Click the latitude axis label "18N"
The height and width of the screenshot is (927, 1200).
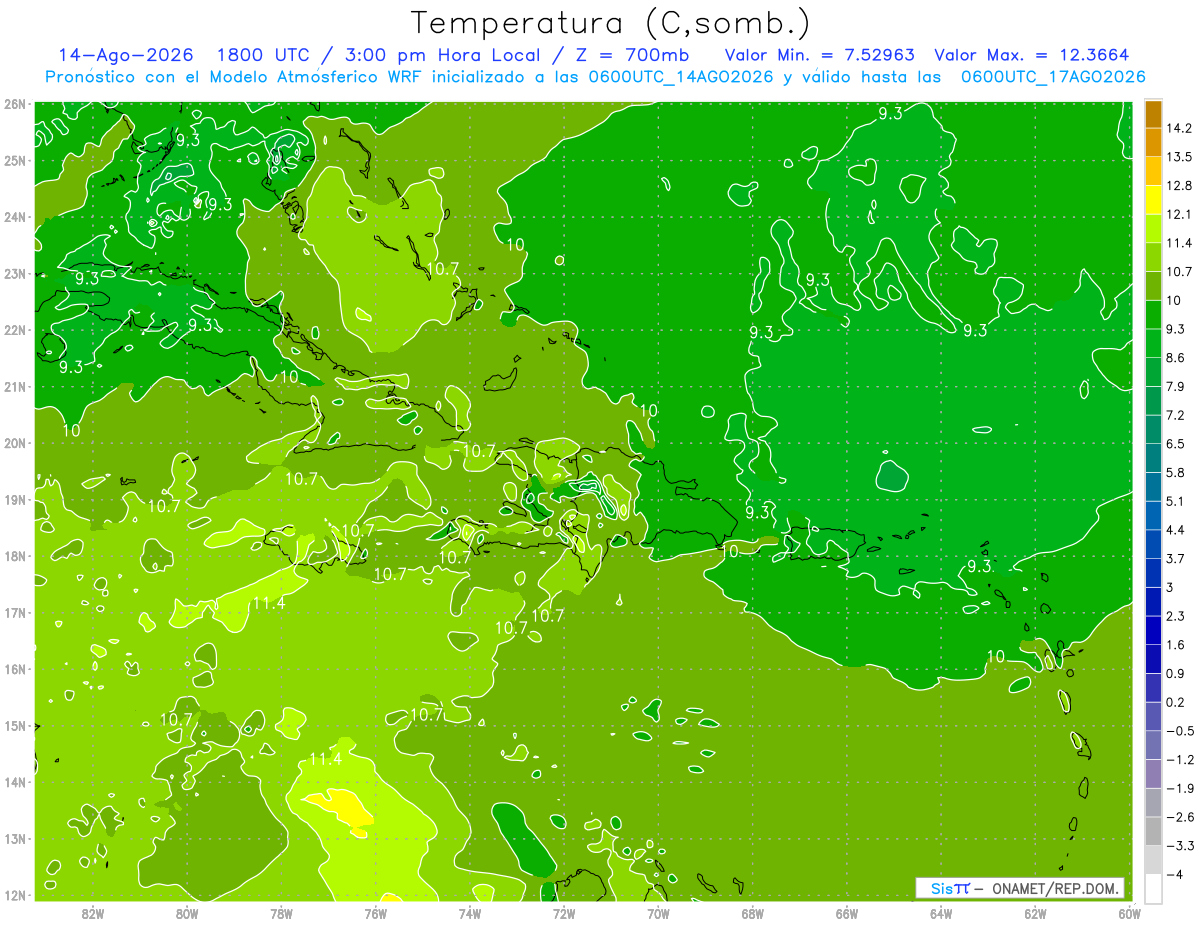pos(14,556)
